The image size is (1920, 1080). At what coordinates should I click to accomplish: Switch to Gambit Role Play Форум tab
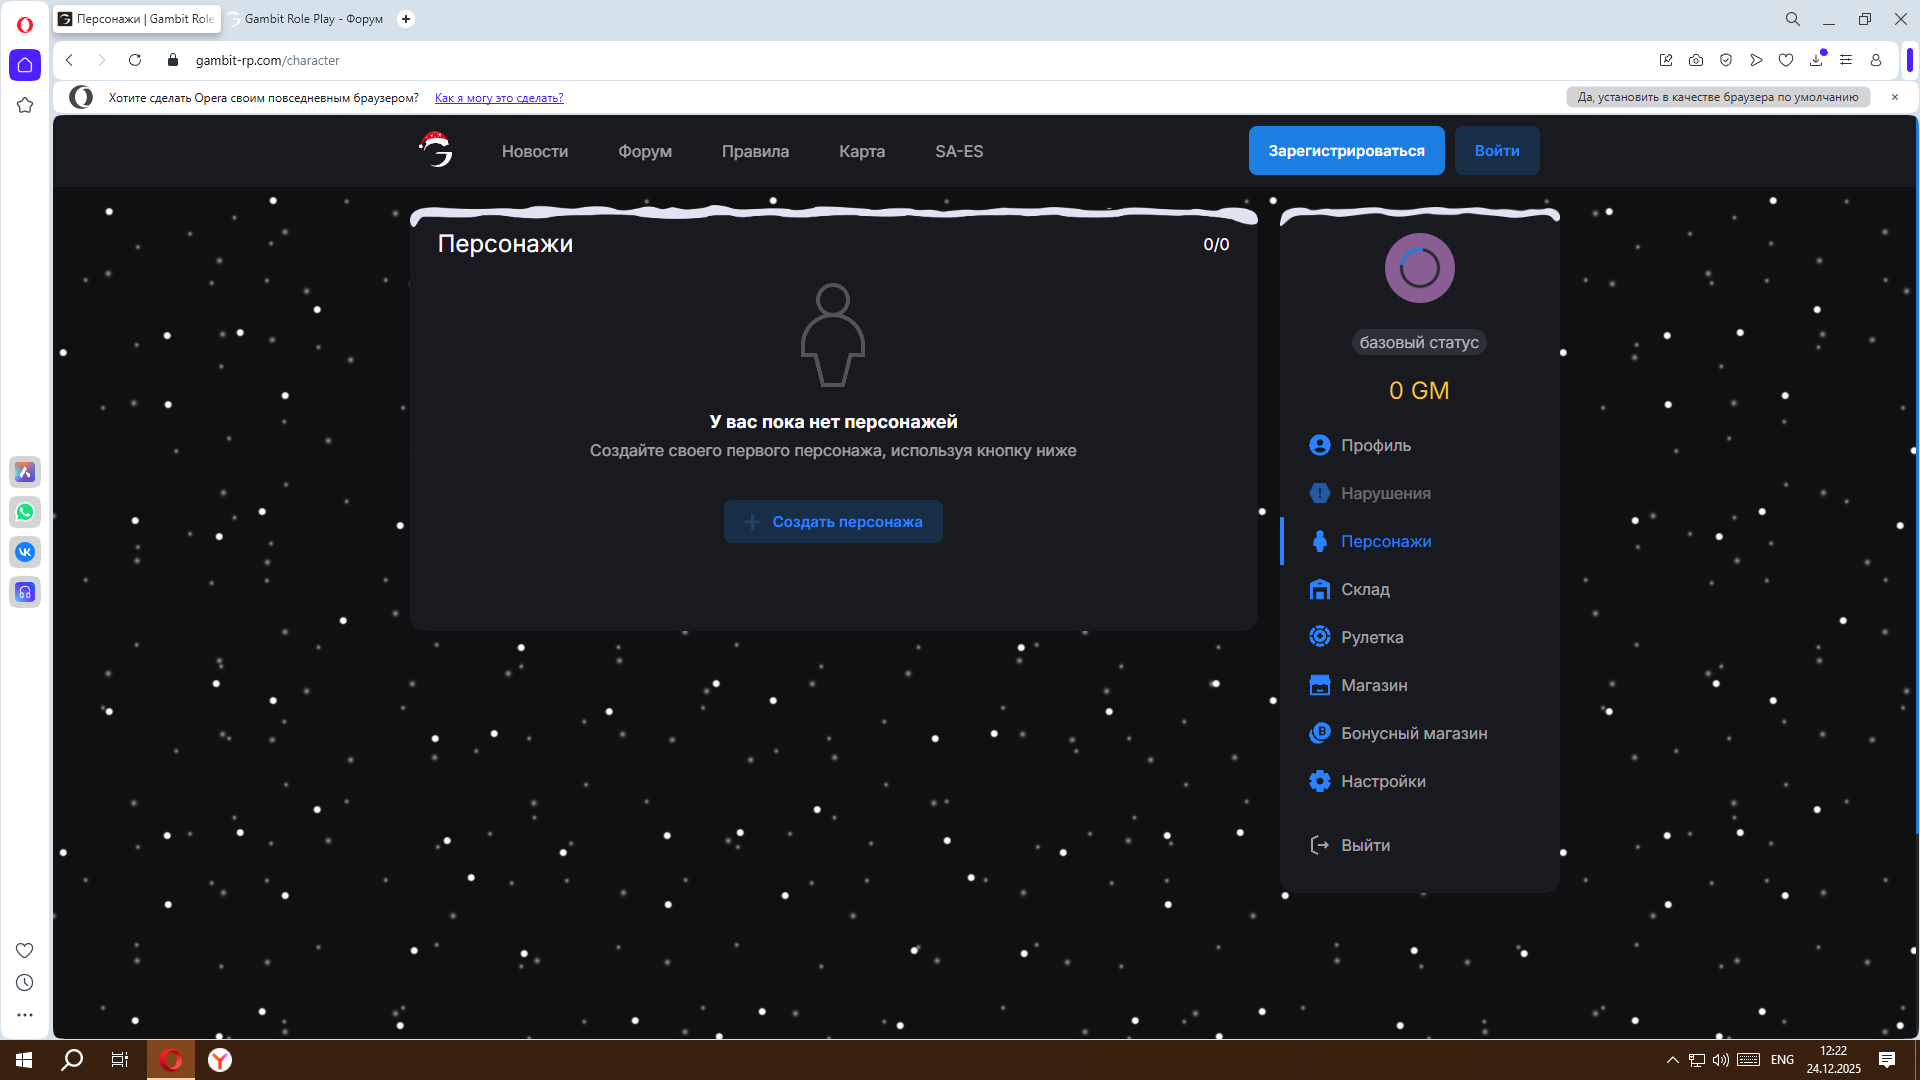(312, 19)
